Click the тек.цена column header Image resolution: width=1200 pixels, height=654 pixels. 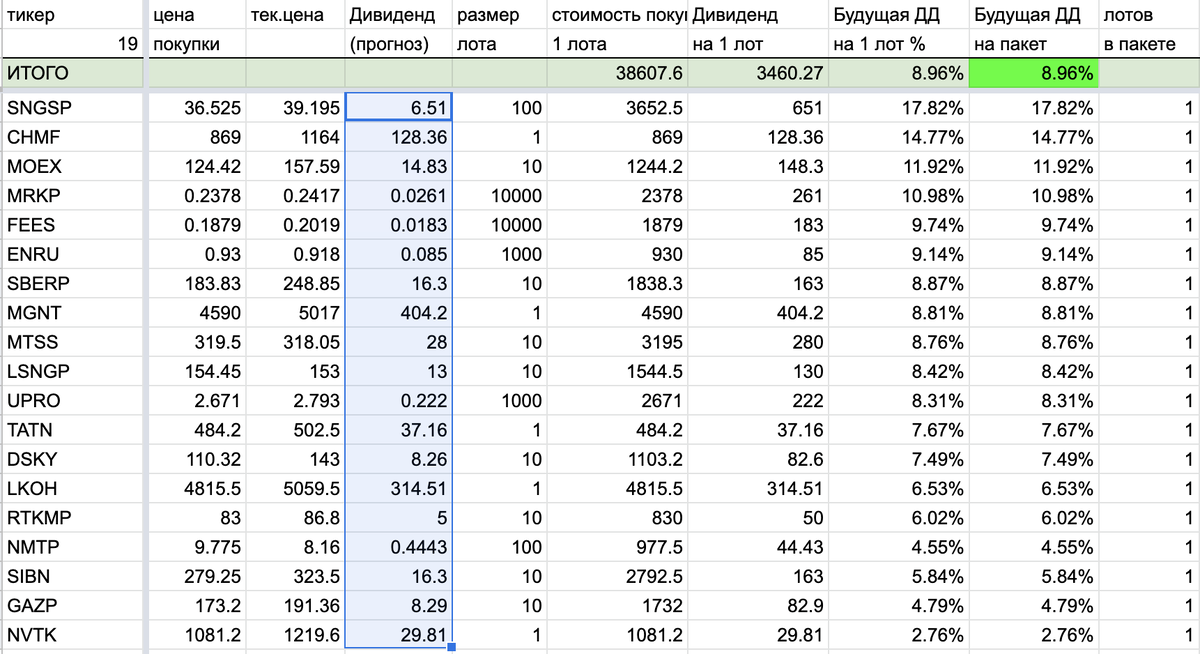pyautogui.click(x=295, y=16)
